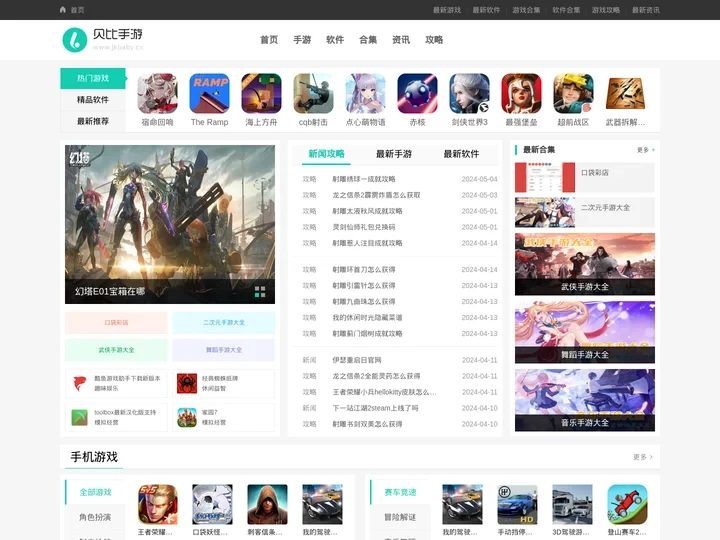Expand 更多 in 手机游戏 section
This screenshot has height=540, width=720.
tap(642, 457)
